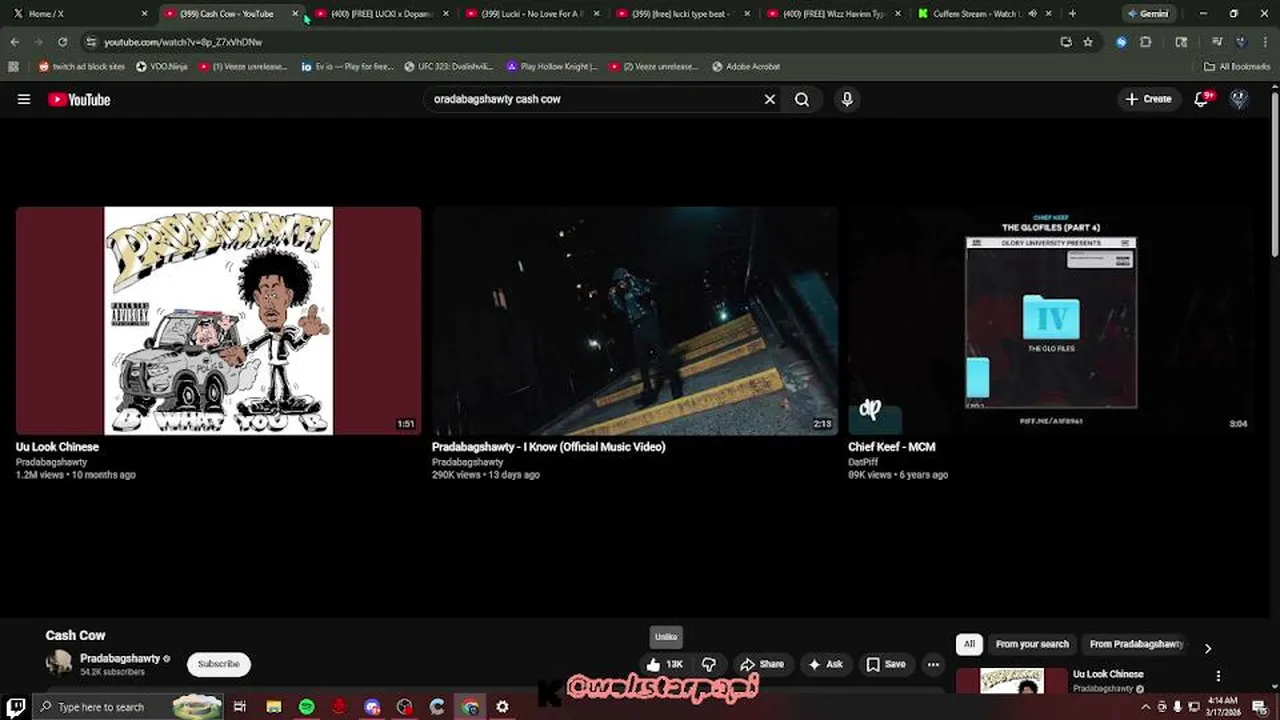Close the Cash Cow - YouTube tab
1280x720 pixels.
(x=295, y=14)
